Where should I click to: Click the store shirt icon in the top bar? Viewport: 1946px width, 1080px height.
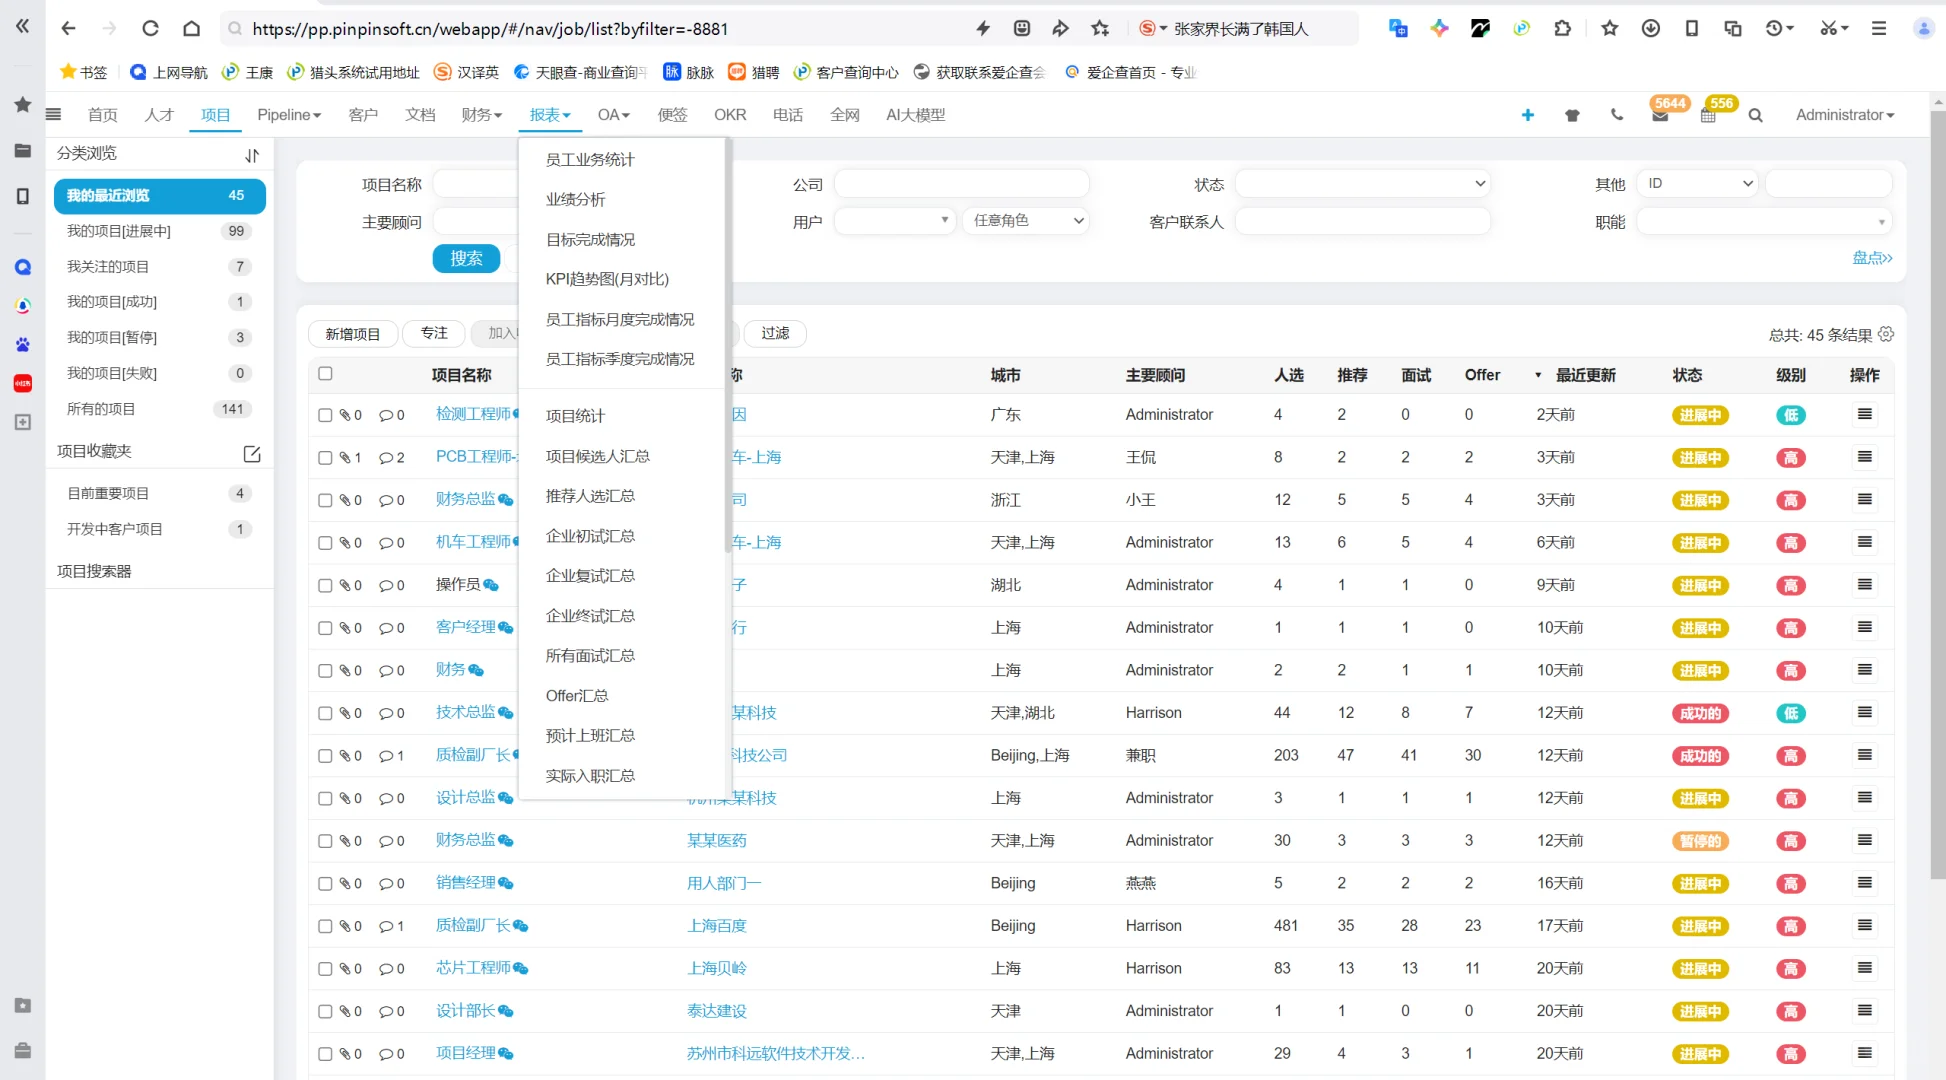[x=1571, y=114]
